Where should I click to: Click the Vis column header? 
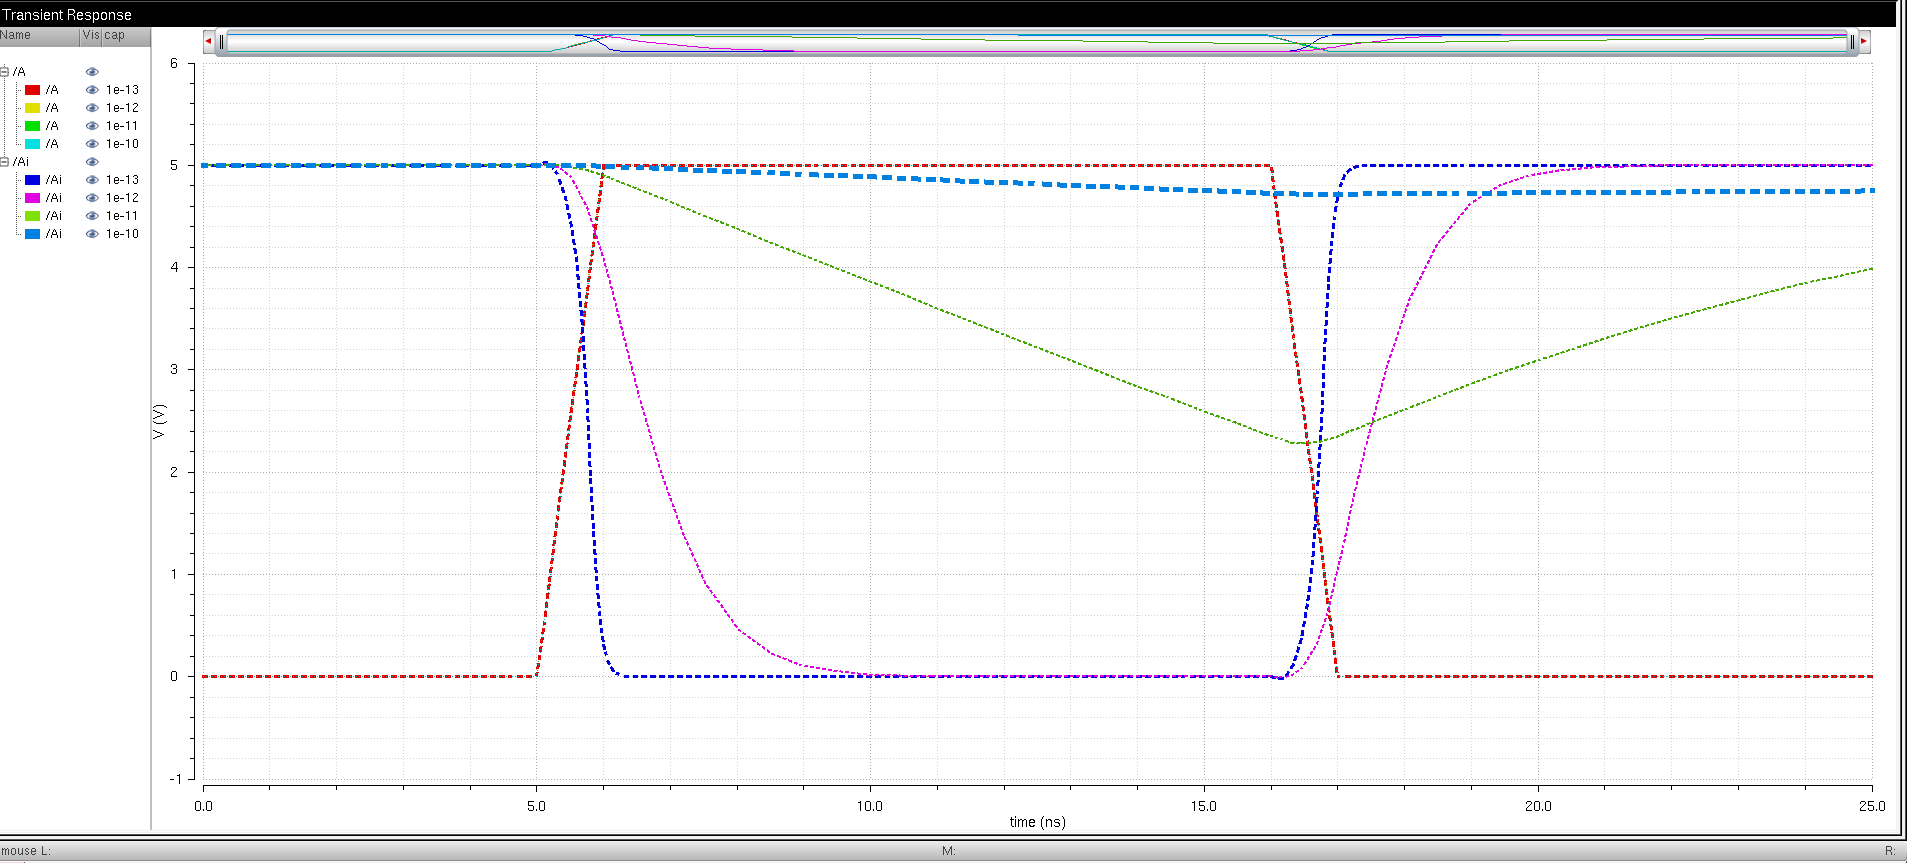90,35
